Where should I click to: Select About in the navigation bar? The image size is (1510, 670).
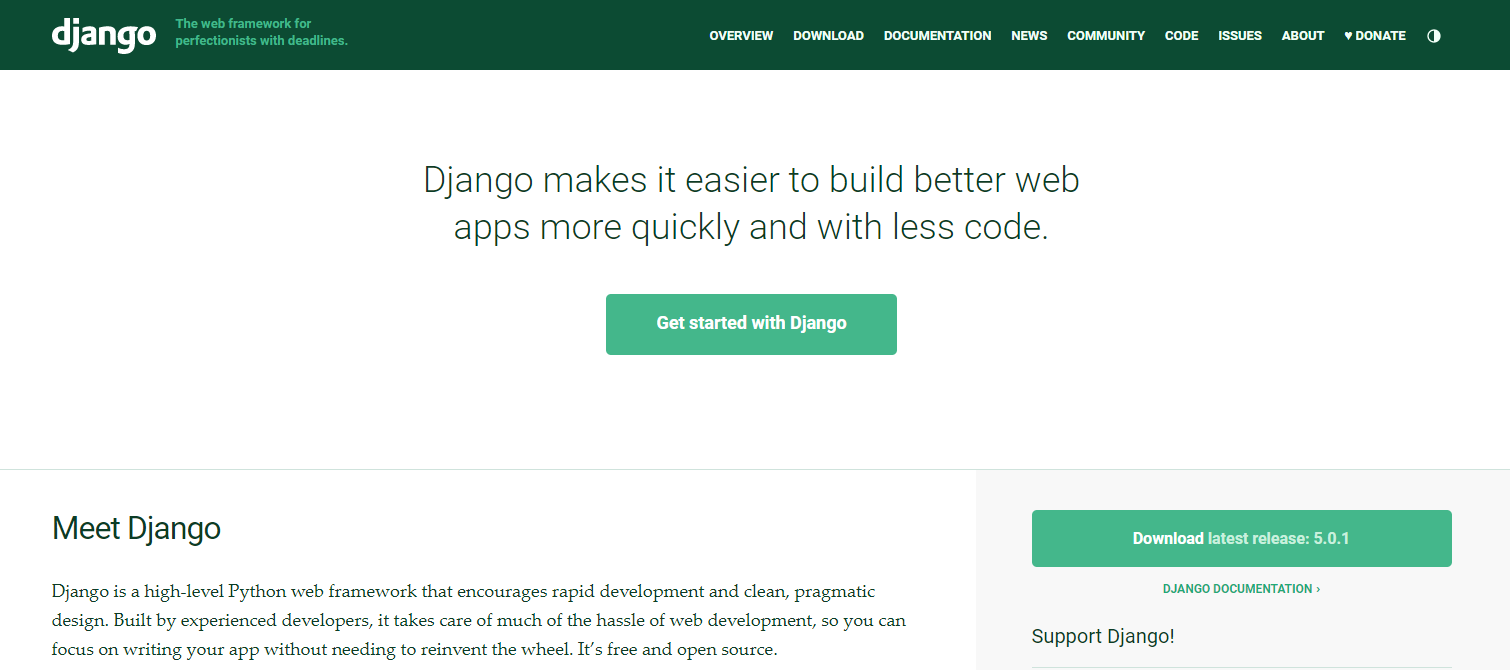point(1303,36)
